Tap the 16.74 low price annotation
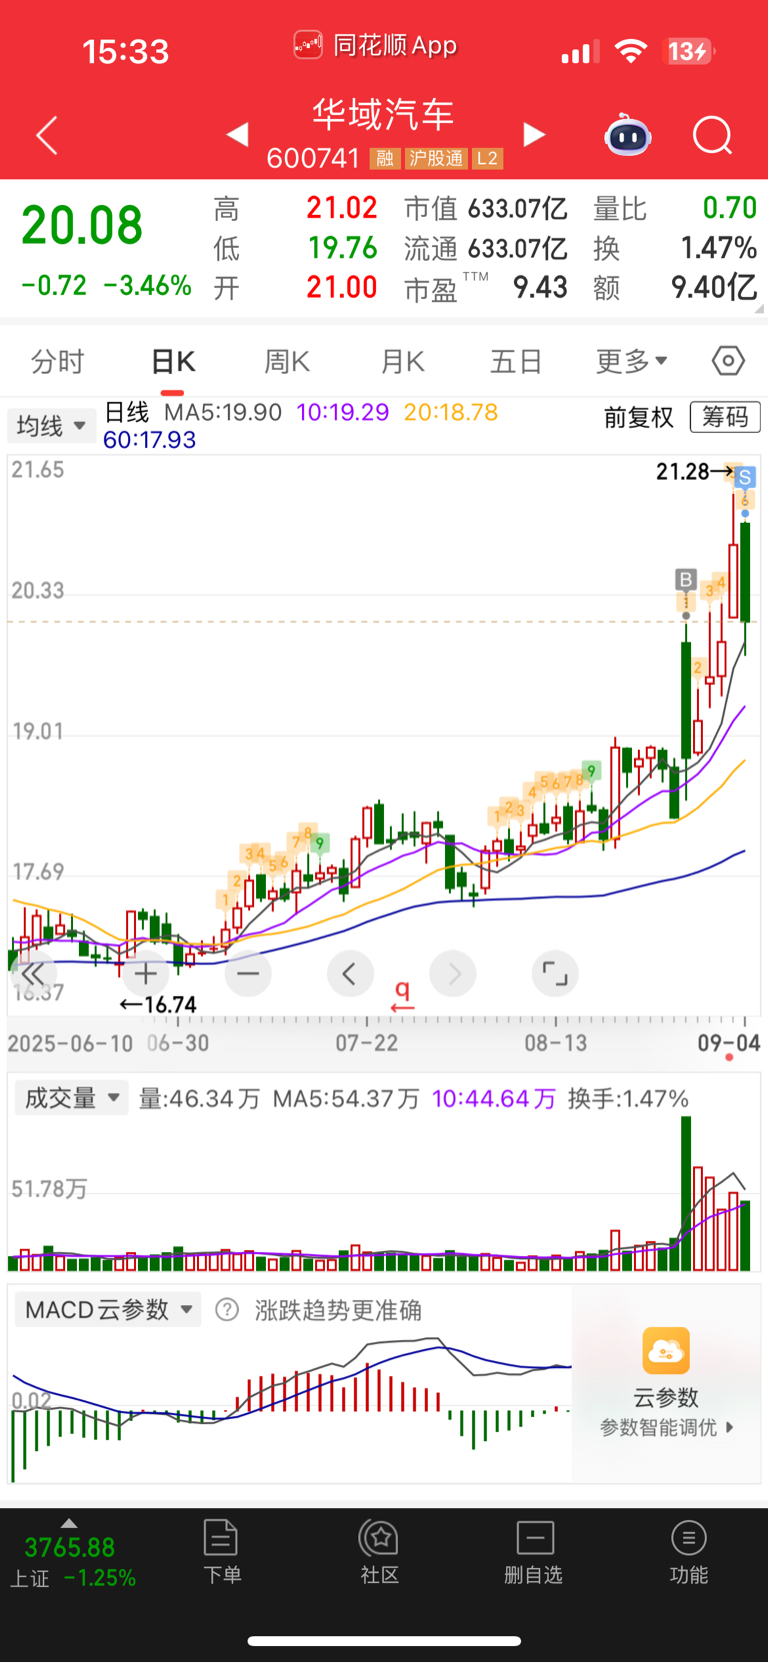 (169, 1004)
